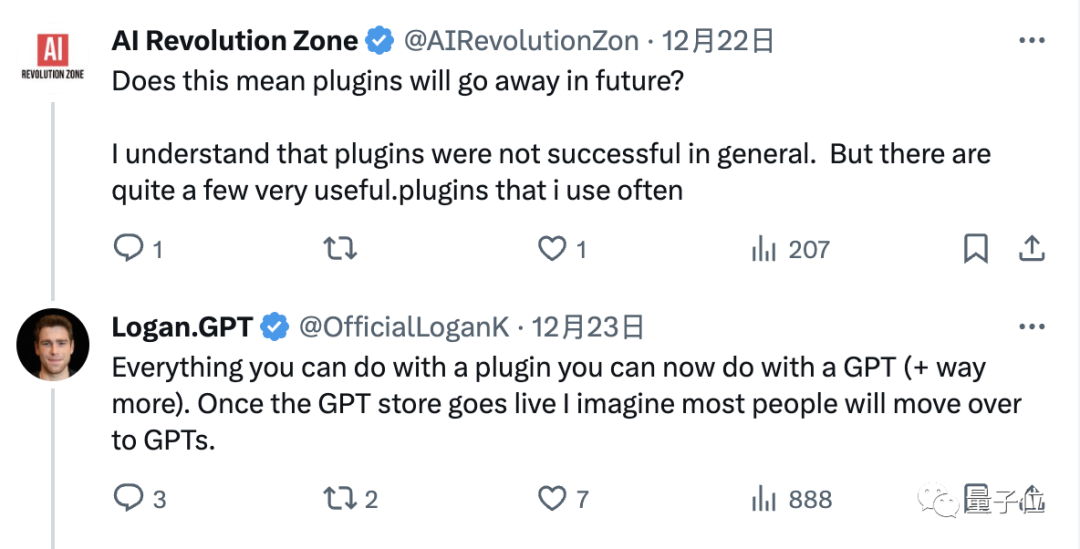Open the 12月23日 tweet timestamp

(x=588, y=327)
